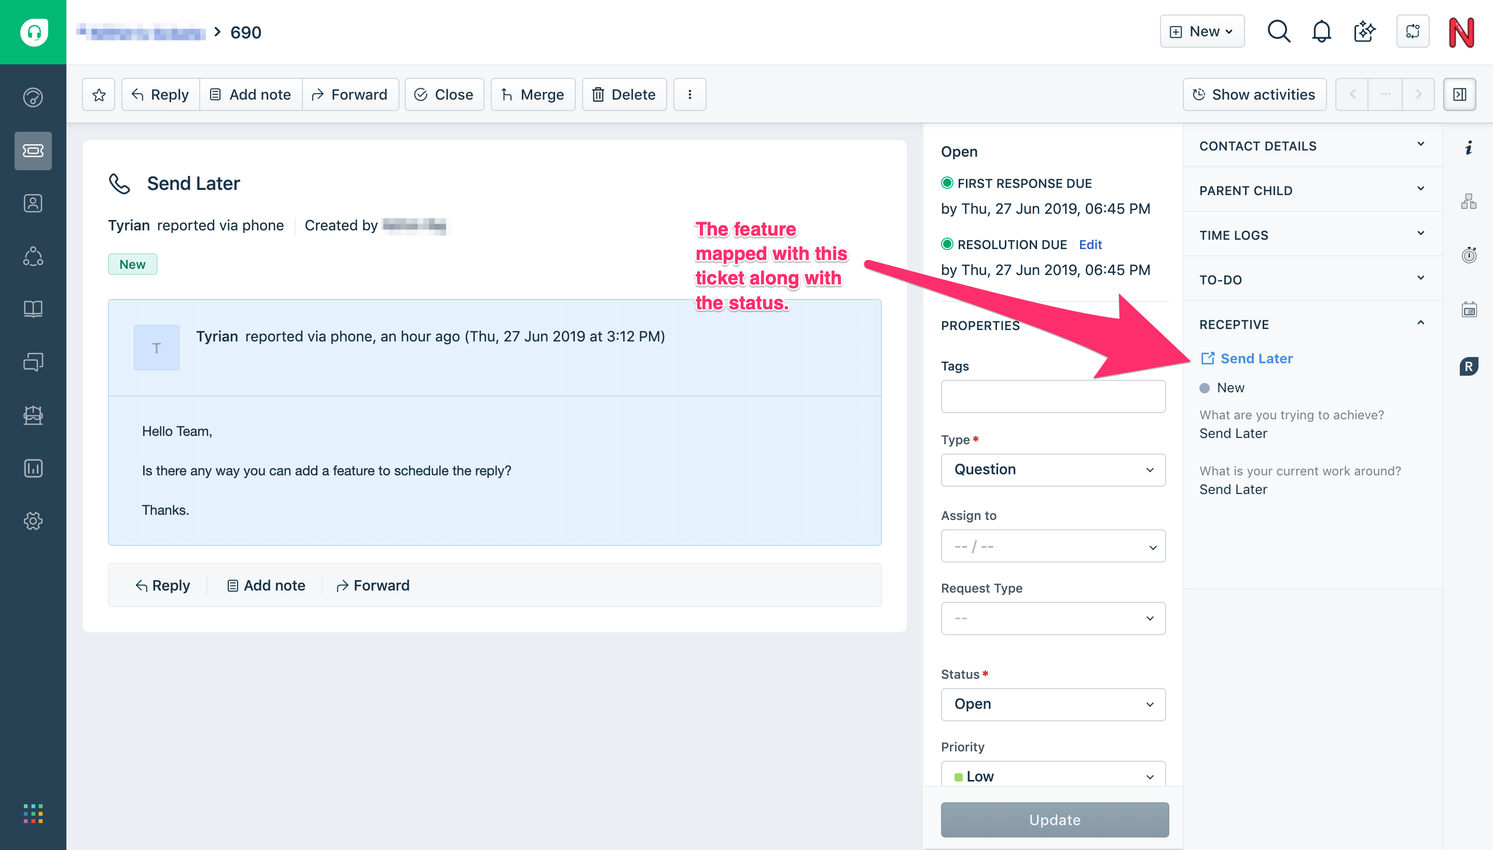Click Edit next to Resolution Due

click(x=1090, y=244)
